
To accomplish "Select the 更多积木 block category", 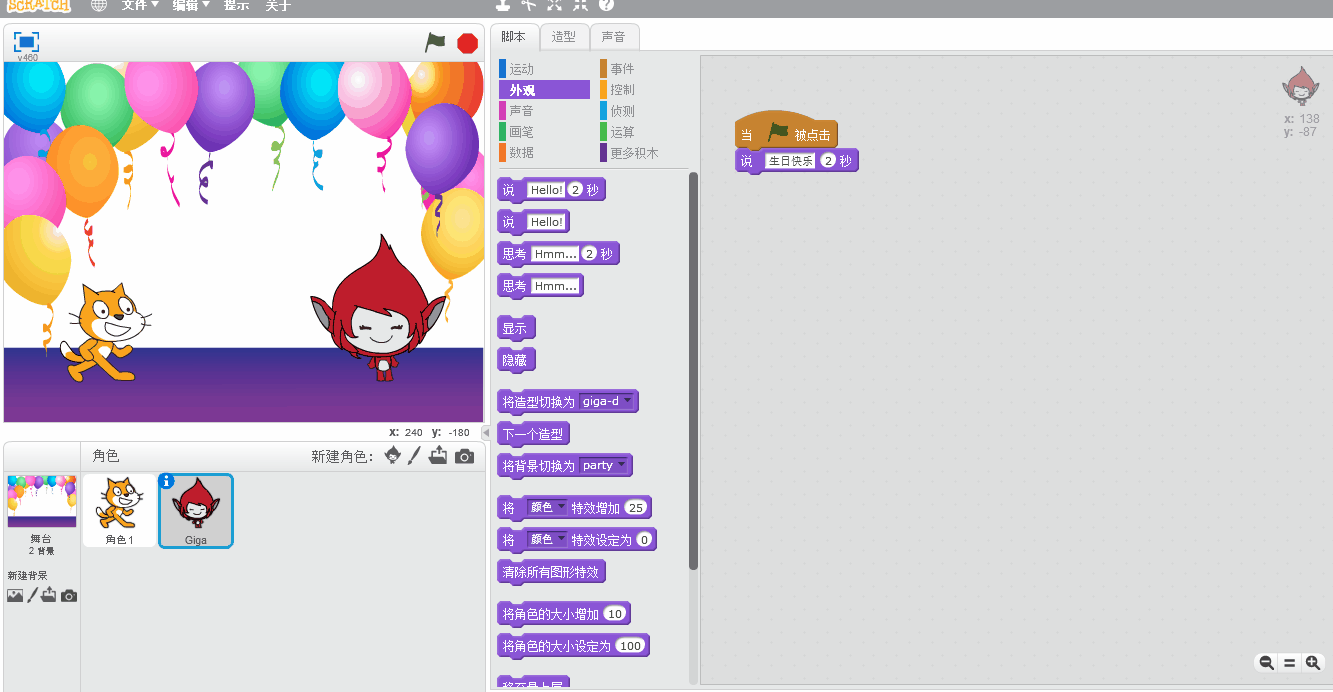I will pos(644,153).
